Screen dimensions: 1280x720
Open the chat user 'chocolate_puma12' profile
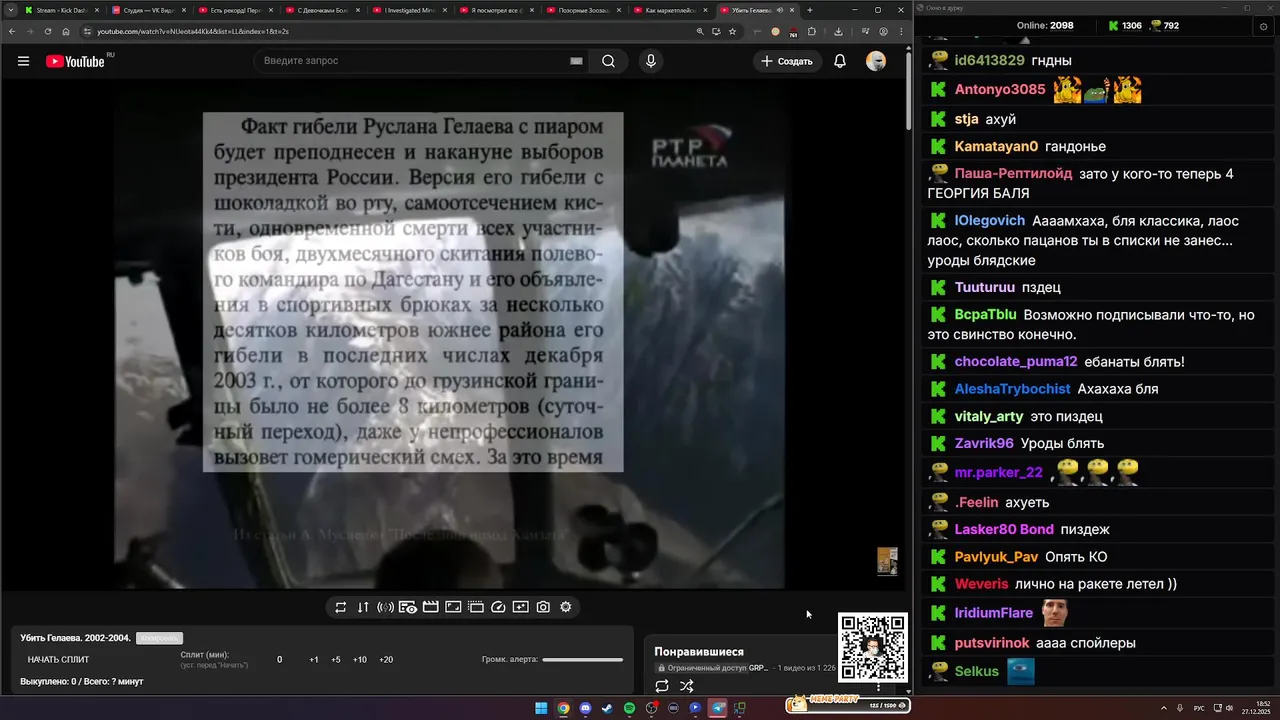tap(1016, 362)
